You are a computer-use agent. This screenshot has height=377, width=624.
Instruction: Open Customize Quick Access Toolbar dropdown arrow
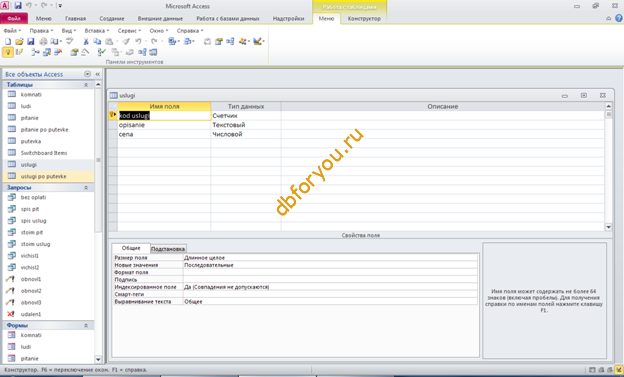coord(60,6)
